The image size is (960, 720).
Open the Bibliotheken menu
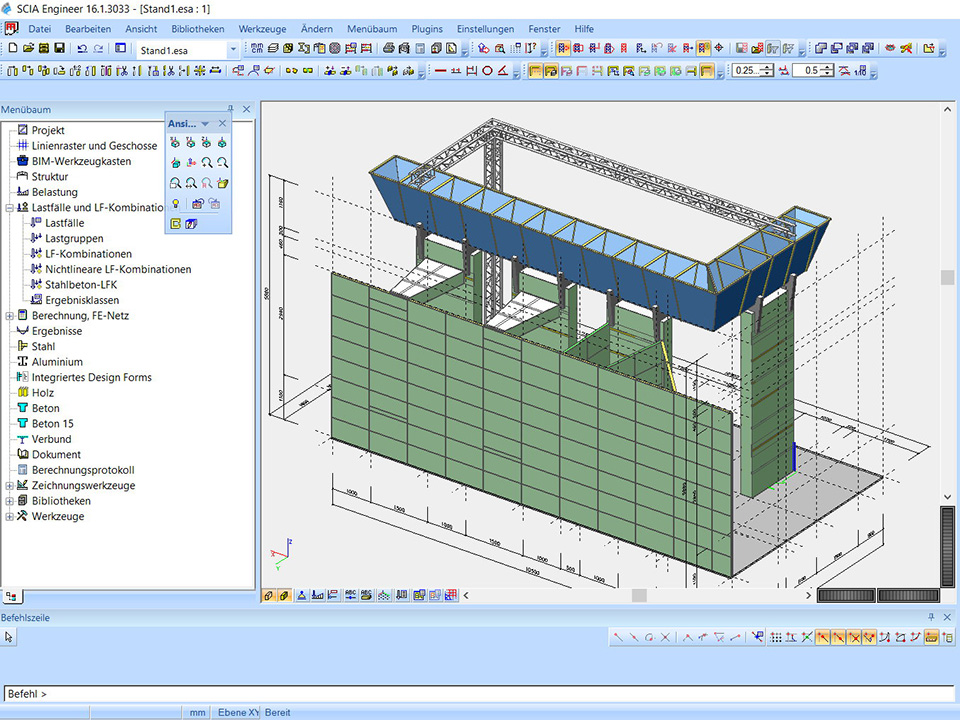(x=198, y=29)
